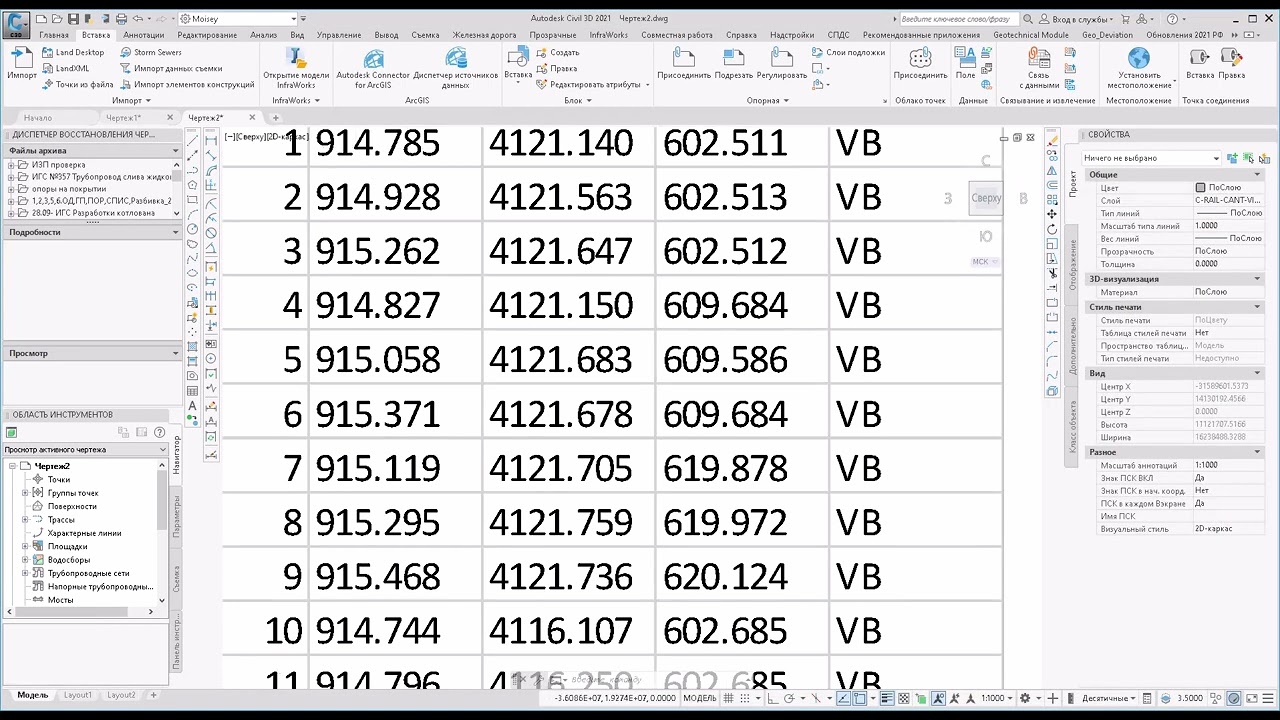Screen dimensions: 1280x720
Task: Toggle the hardware acceleration status icon
Action: pos(1233,698)
